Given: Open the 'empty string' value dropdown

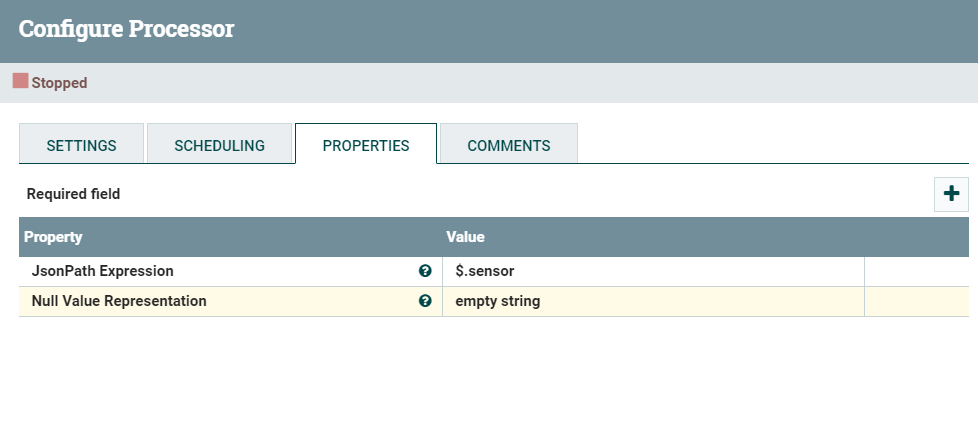Looking at the screenshot, I should pyautogui.click(x=653, y=301).
